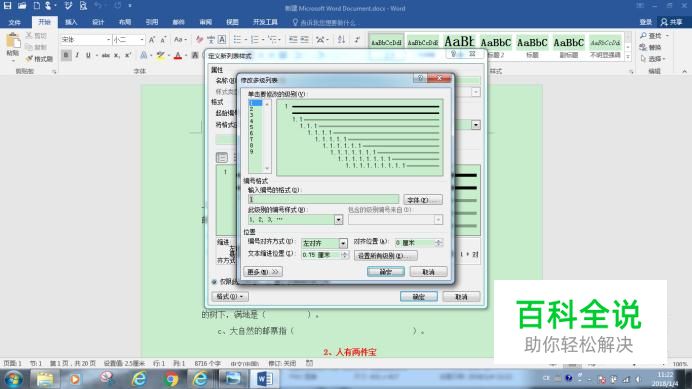Switch to the 开发工具 tab
Viewport: 692px width, 389px height.
[x=265, y=22]
